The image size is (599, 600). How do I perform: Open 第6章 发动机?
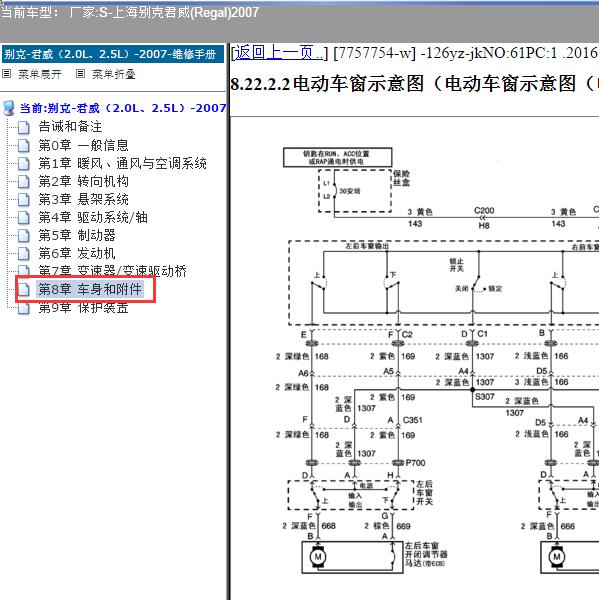point(77,253)
